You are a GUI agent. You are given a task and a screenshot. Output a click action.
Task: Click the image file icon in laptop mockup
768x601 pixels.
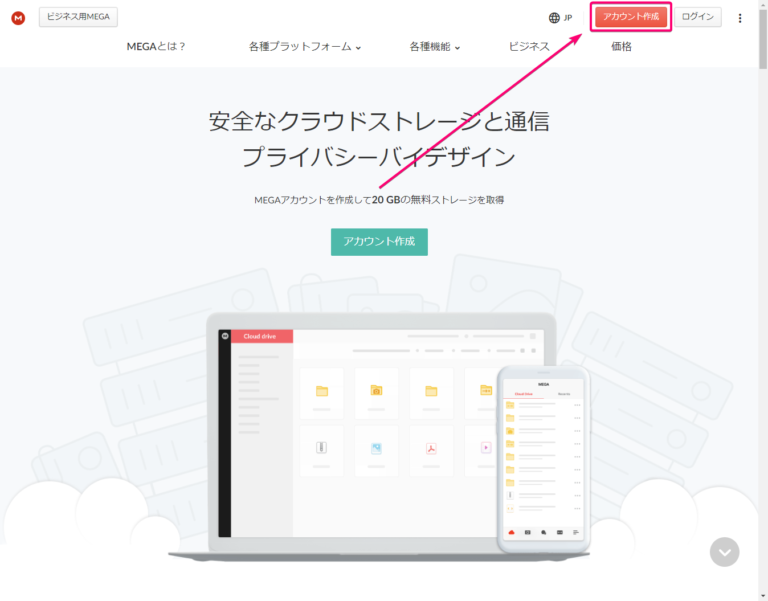(376, 448)
